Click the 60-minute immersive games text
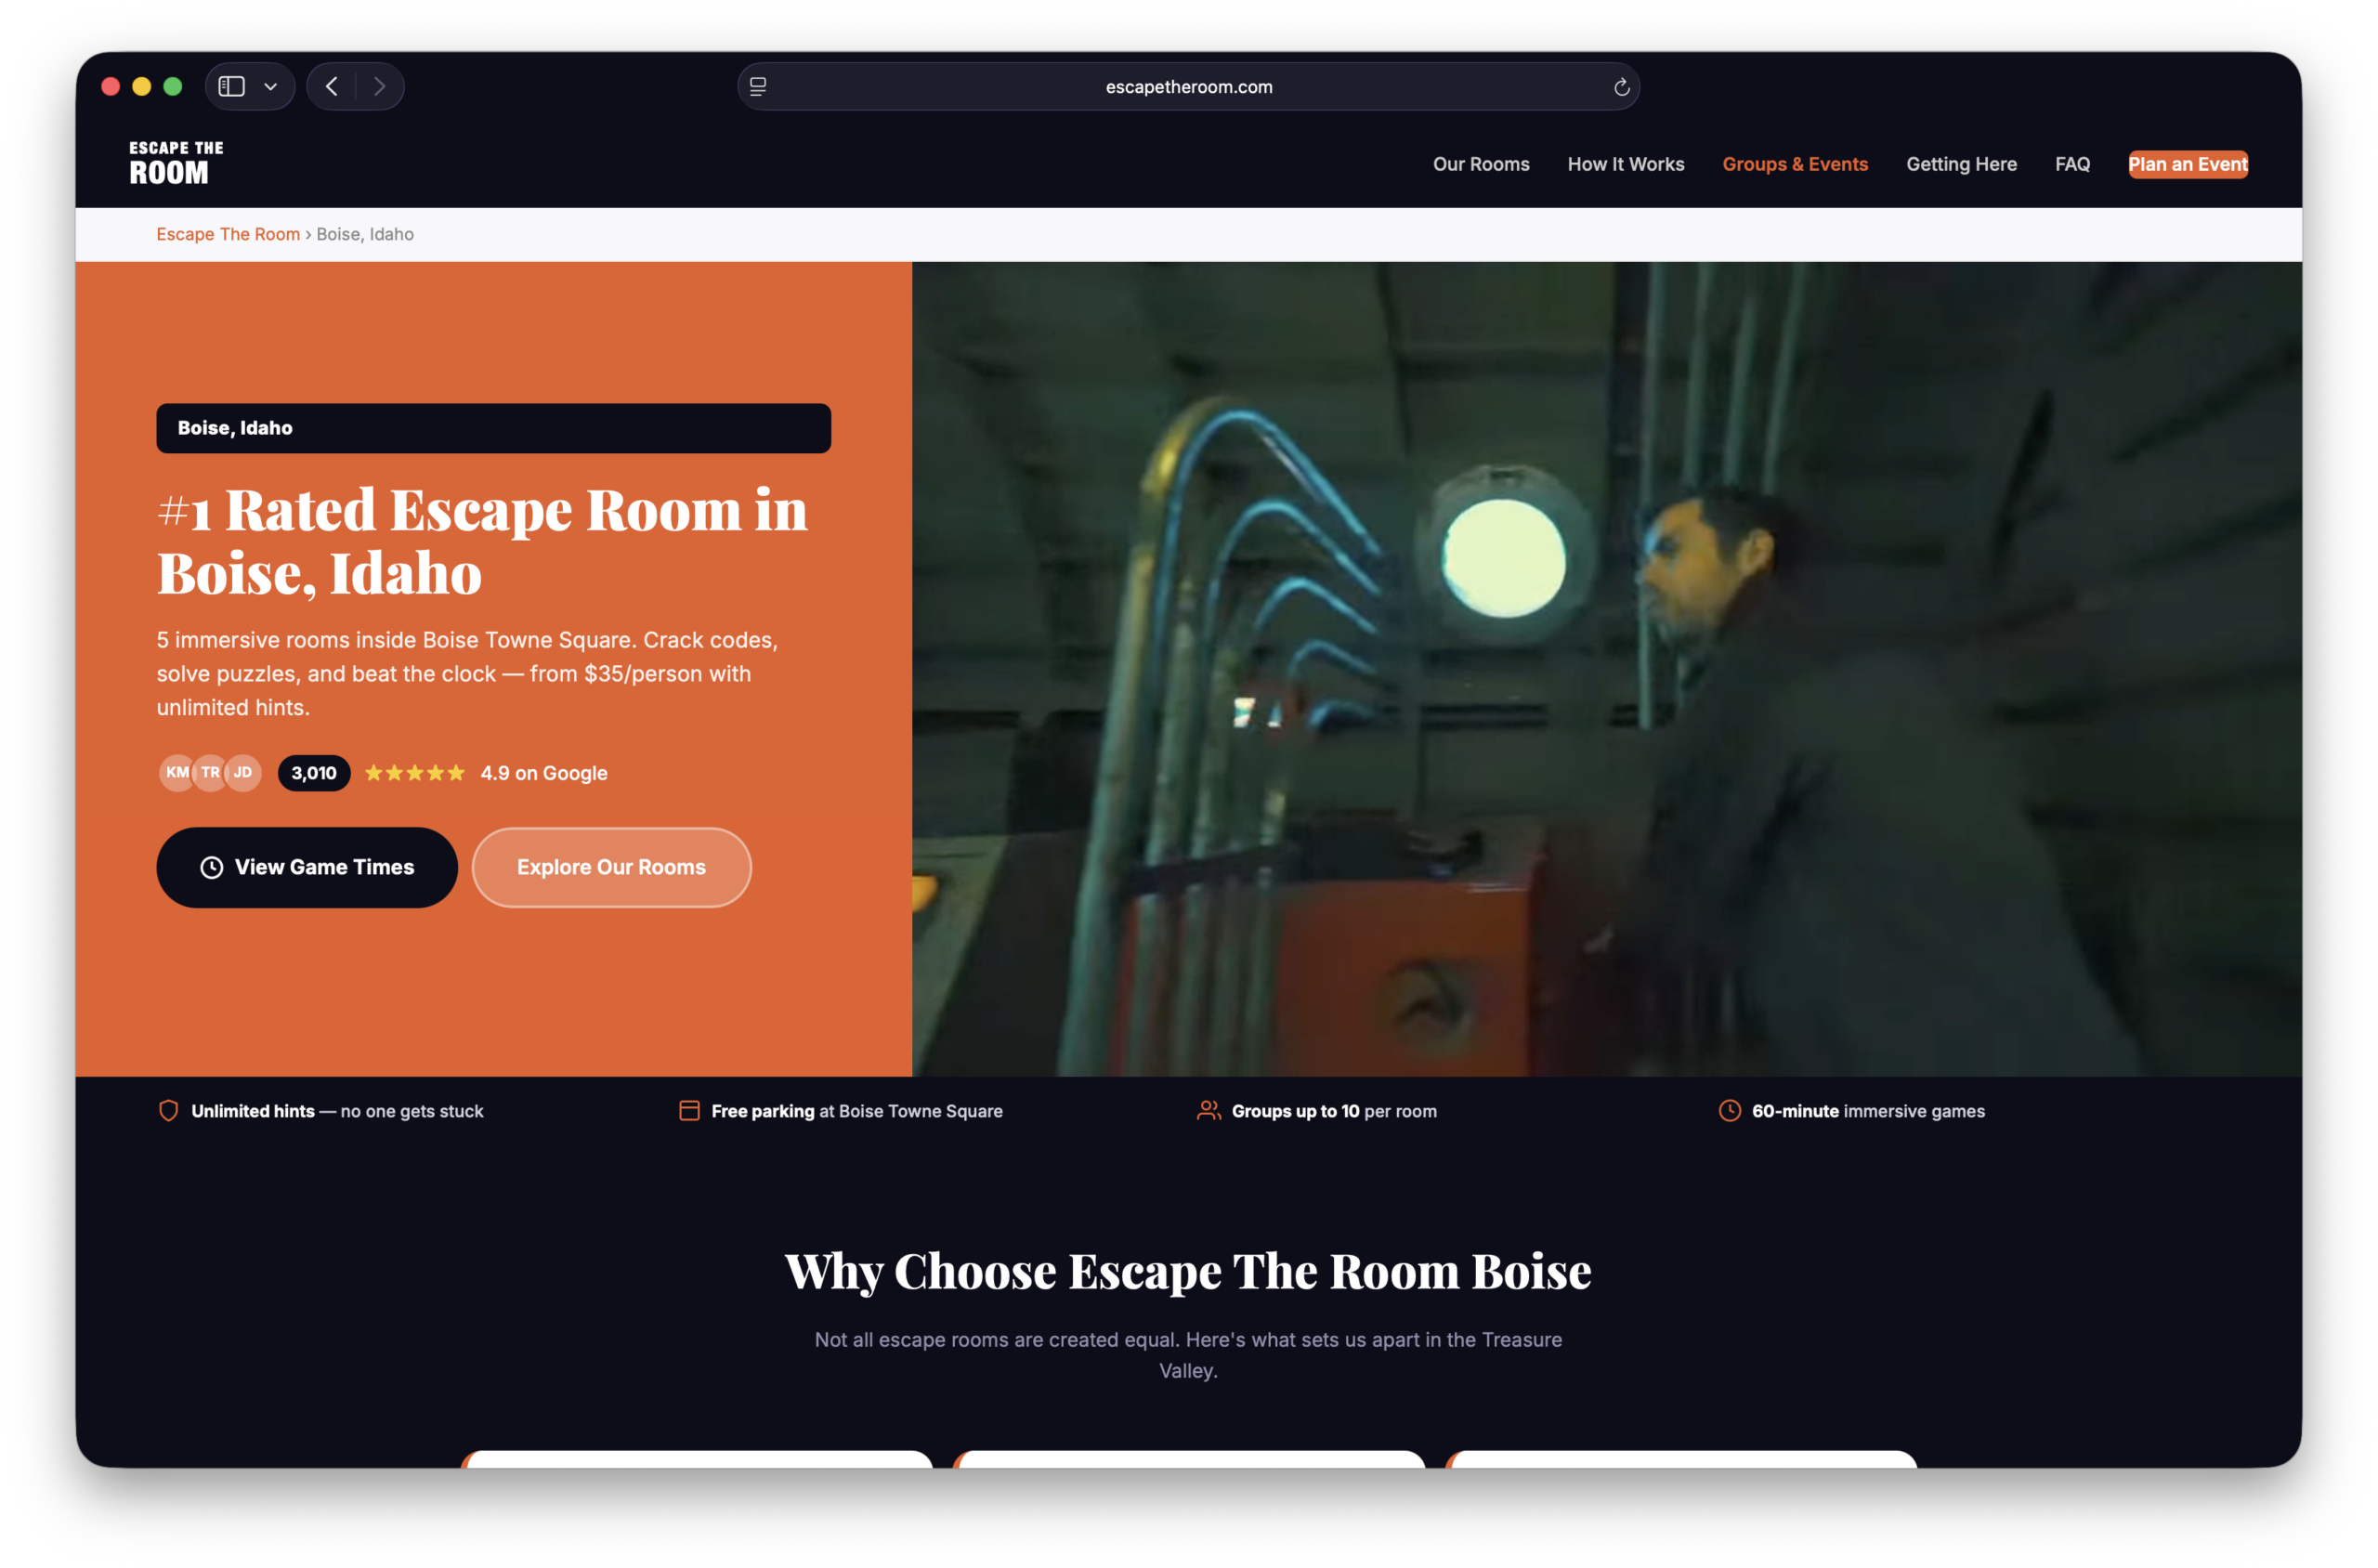Image resolution: width=2378 pixels, height=1568 pixels. (1868, 1111)
